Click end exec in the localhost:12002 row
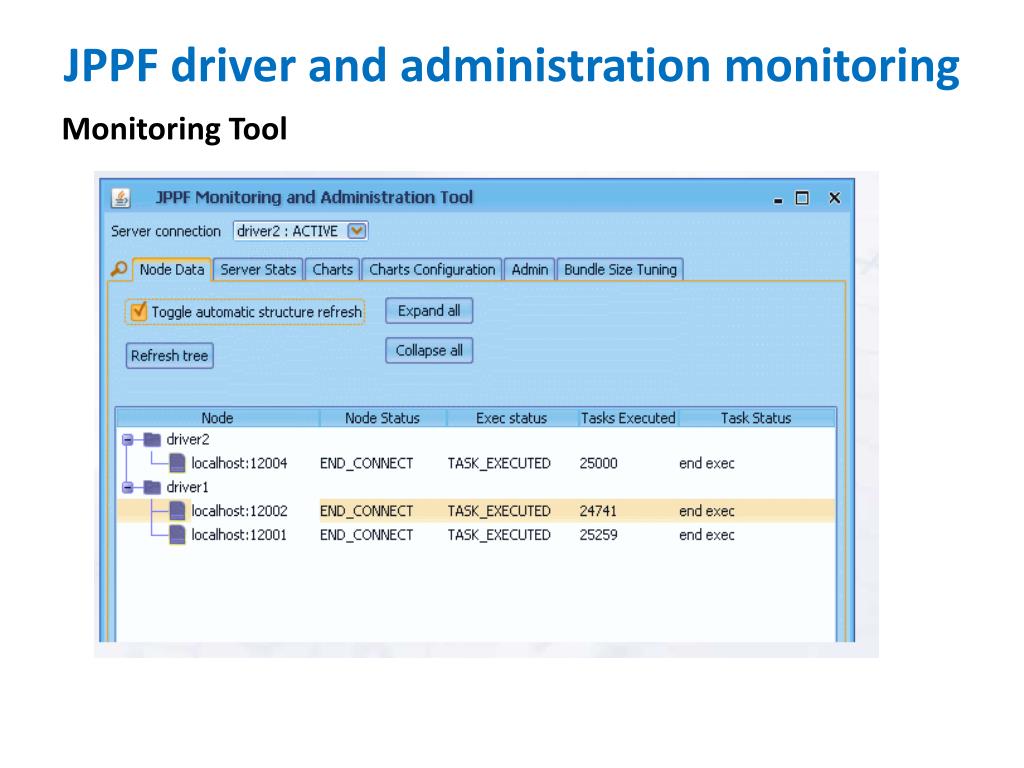Screen dimensions: 1024x768 pos(707,511)
